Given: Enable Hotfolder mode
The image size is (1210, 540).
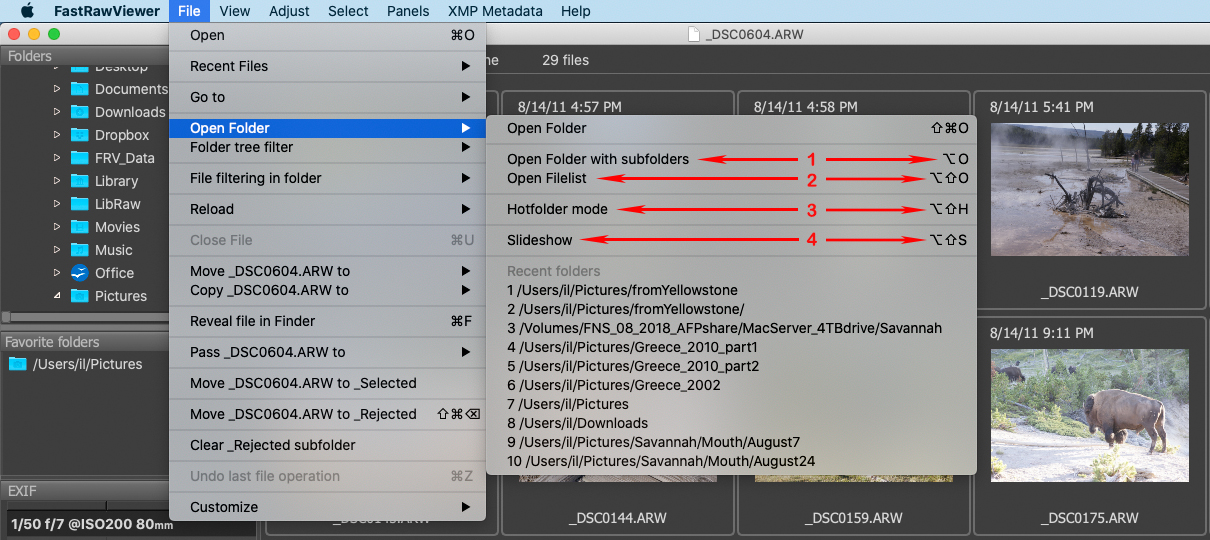Looking at the screenshot, I should pos(557,209).
